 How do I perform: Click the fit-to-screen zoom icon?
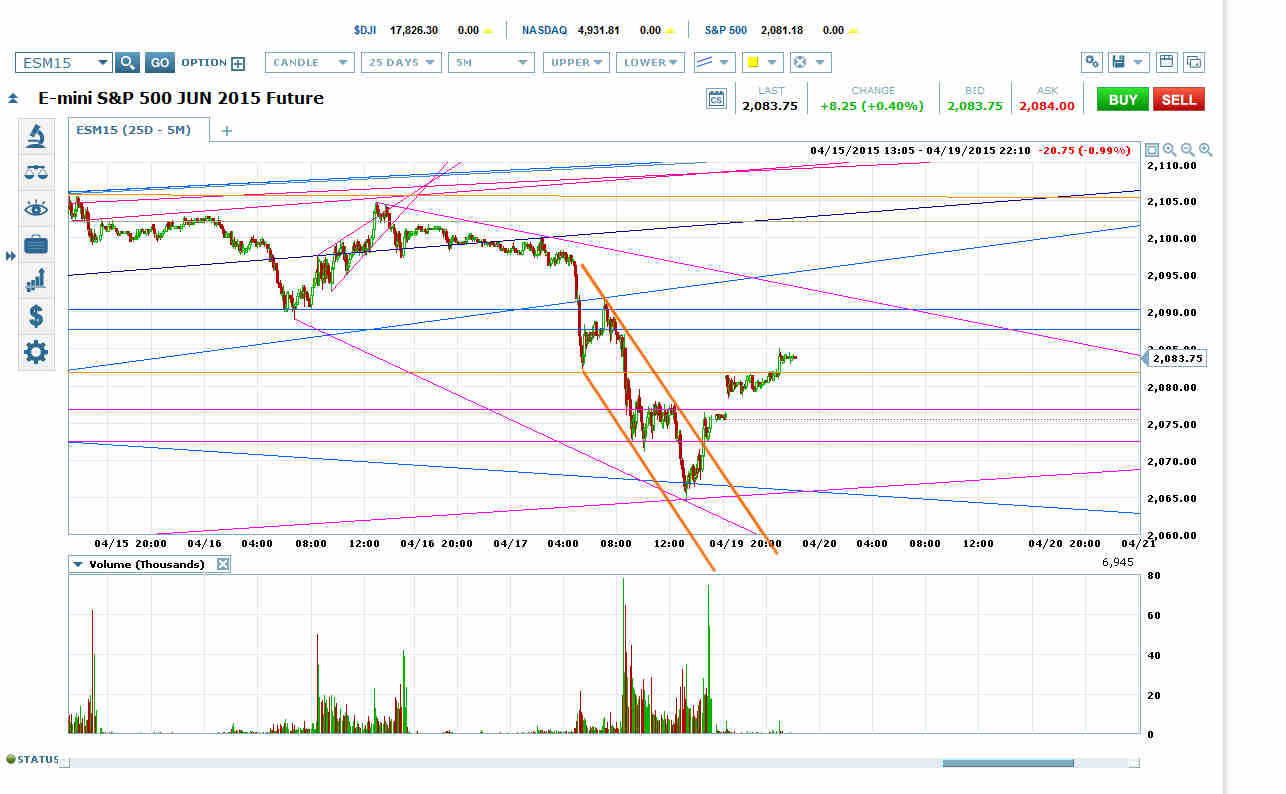tap(1152, 150)
